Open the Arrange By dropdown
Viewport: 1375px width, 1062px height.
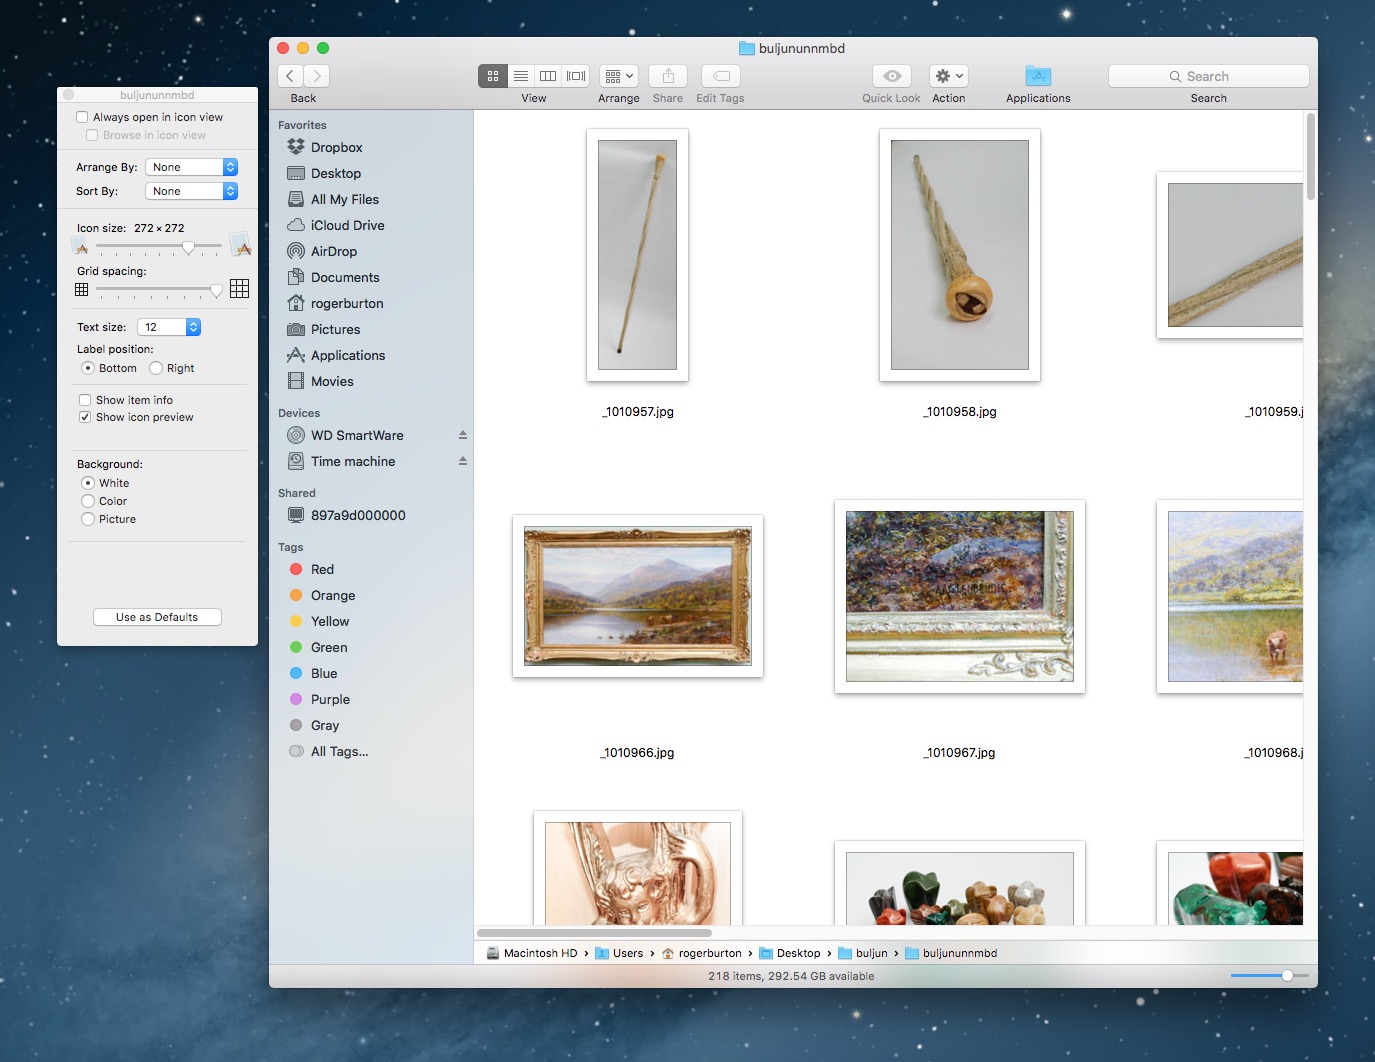coord(190,166)
